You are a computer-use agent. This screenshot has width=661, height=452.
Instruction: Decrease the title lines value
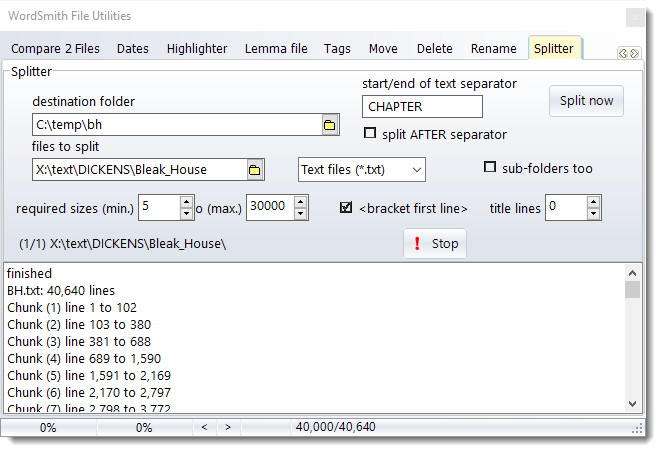point(593,213)
